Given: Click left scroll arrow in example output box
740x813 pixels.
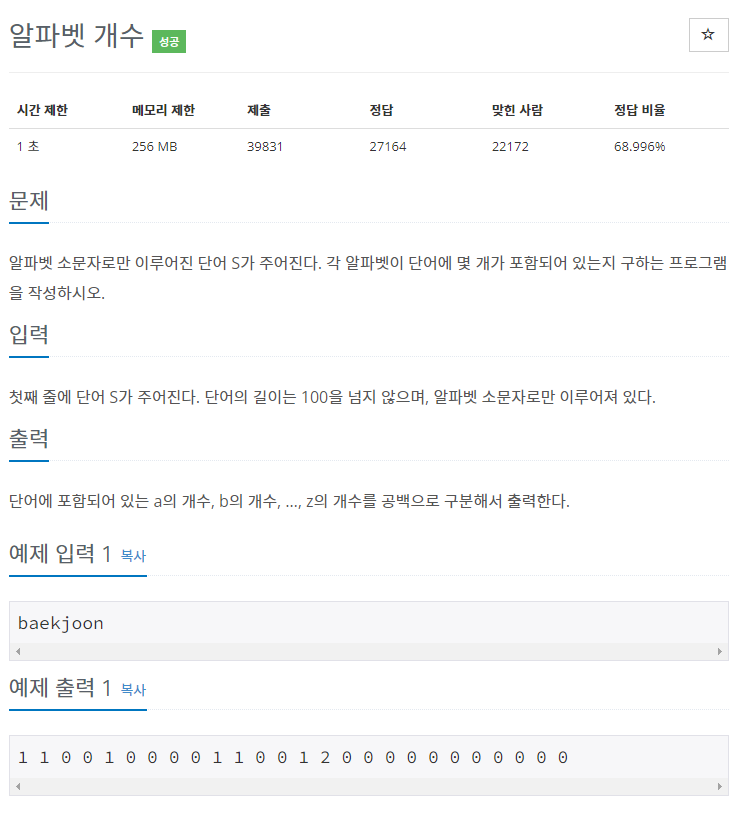Looking at the screenshot, I should [x=18, y=786].
